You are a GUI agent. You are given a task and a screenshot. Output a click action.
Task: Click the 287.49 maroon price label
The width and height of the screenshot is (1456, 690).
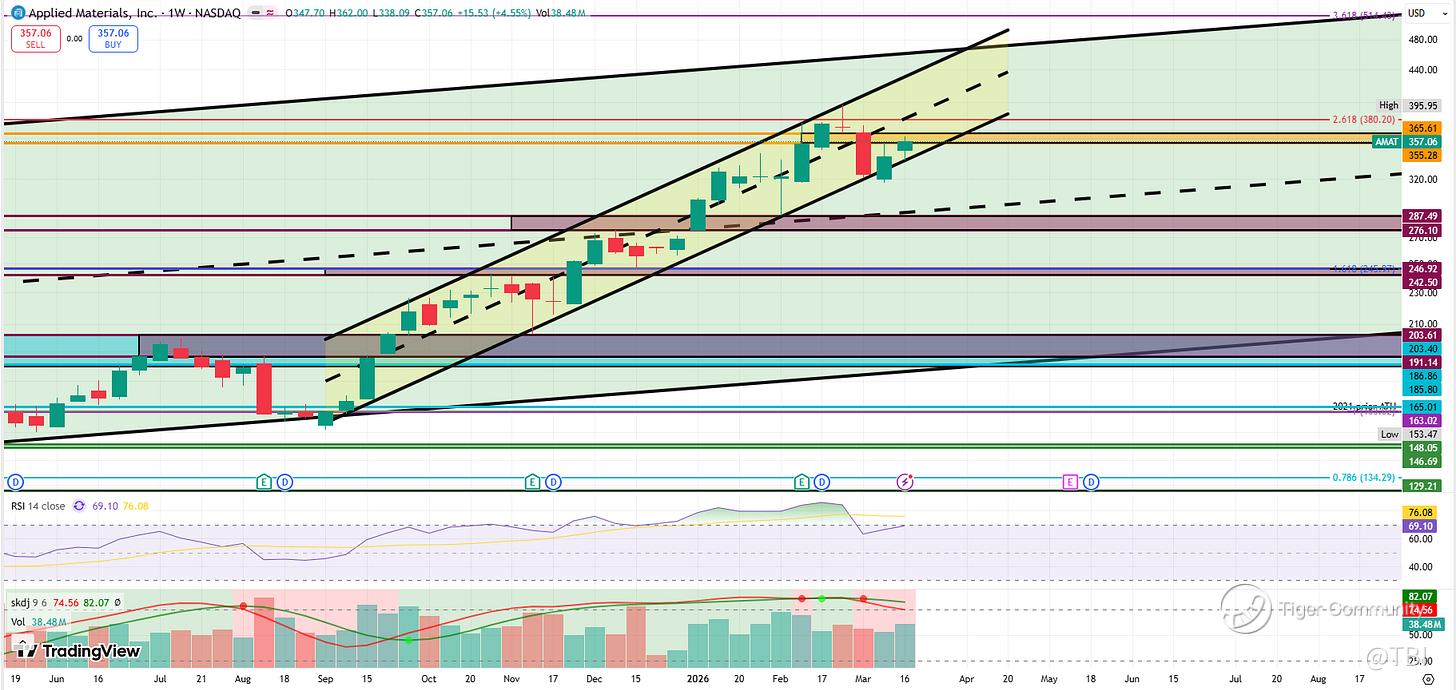pyautogui.click(x=1421, y=216)
